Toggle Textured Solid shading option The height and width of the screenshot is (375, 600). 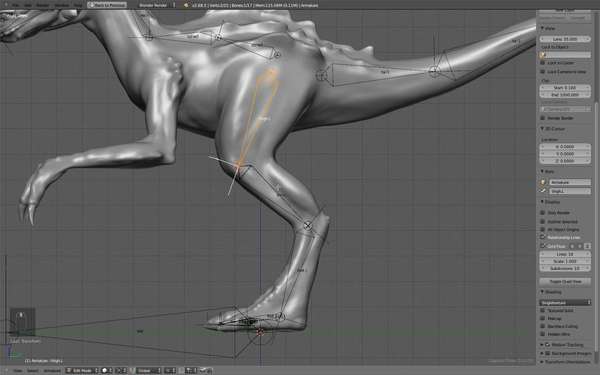[x=543, y=310]
